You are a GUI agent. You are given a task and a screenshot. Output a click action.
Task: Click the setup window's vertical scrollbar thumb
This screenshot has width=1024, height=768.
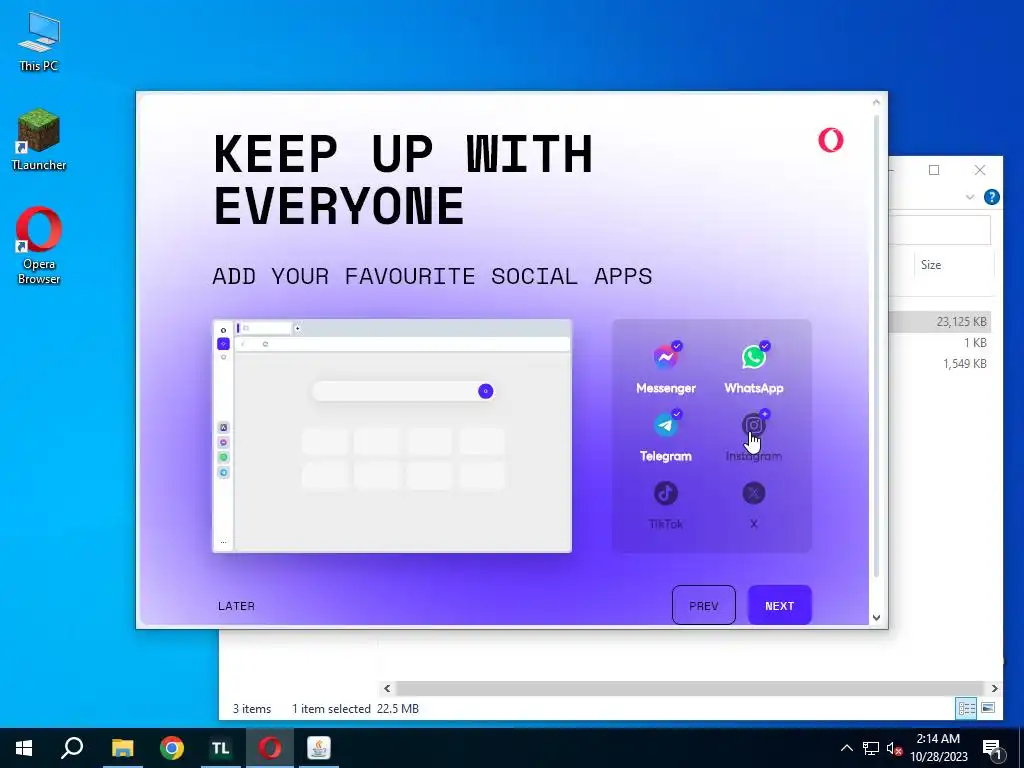(876, 344)
